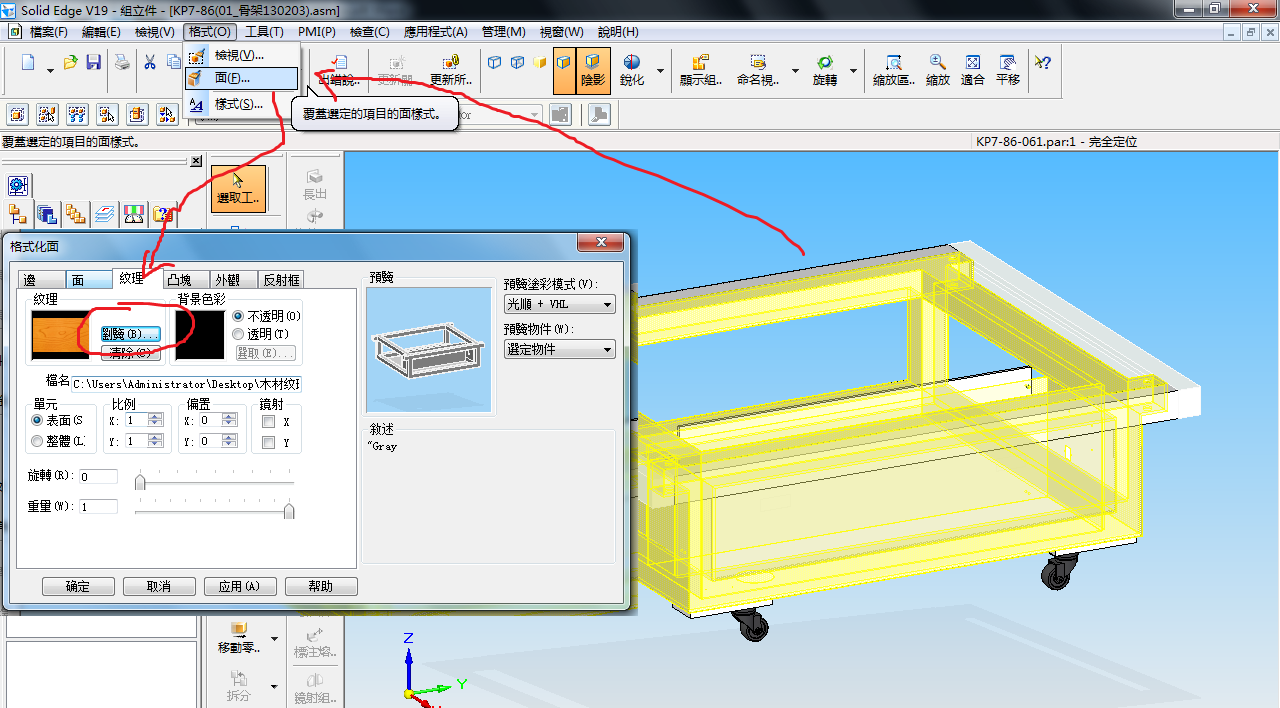Open the layers tab icon in EdgeBar
Image resolution: width=1280 pixels, height=708 pixels.
click(105, 213)
